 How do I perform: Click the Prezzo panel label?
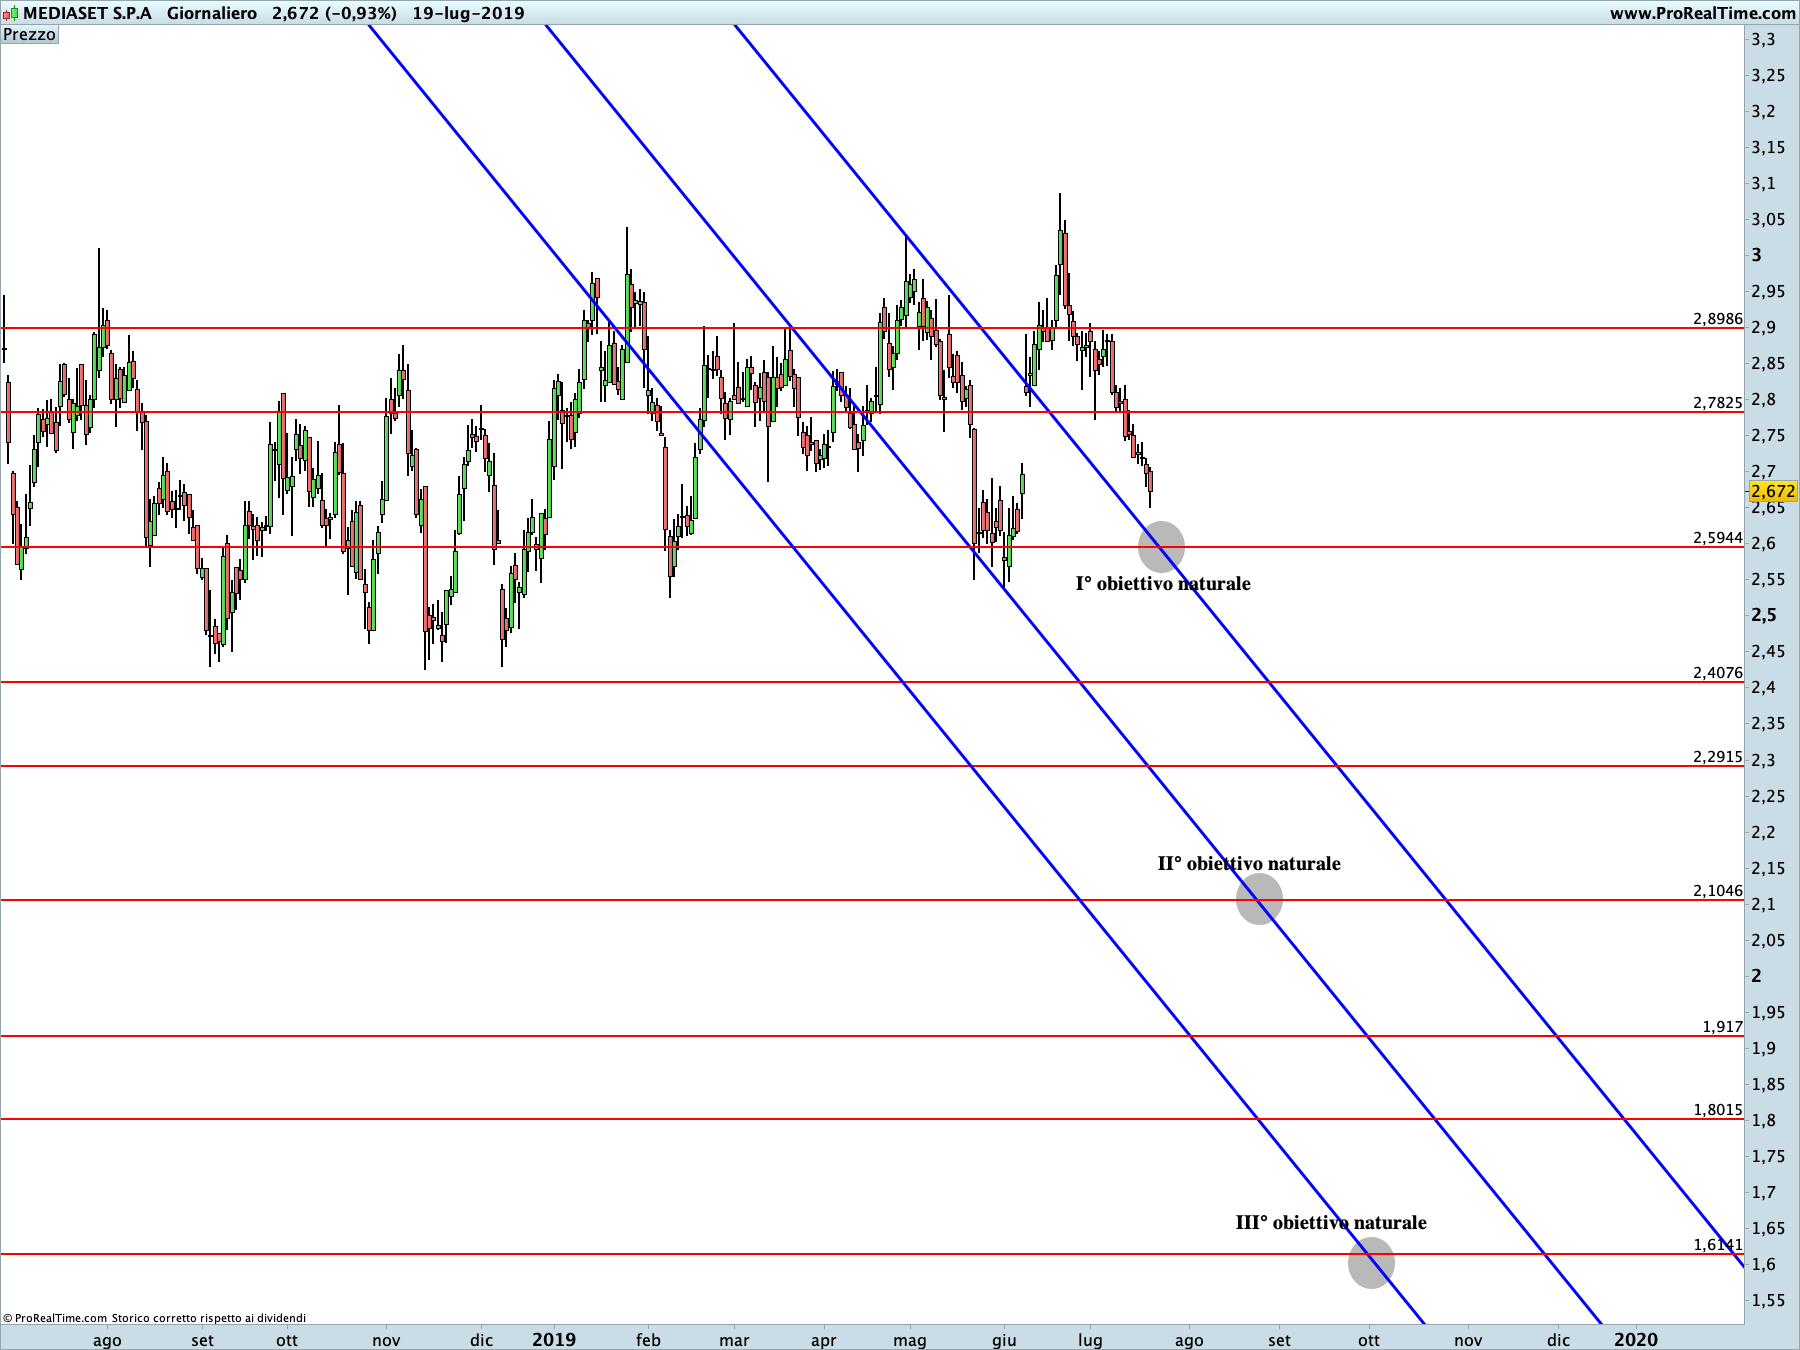[30, 34]
